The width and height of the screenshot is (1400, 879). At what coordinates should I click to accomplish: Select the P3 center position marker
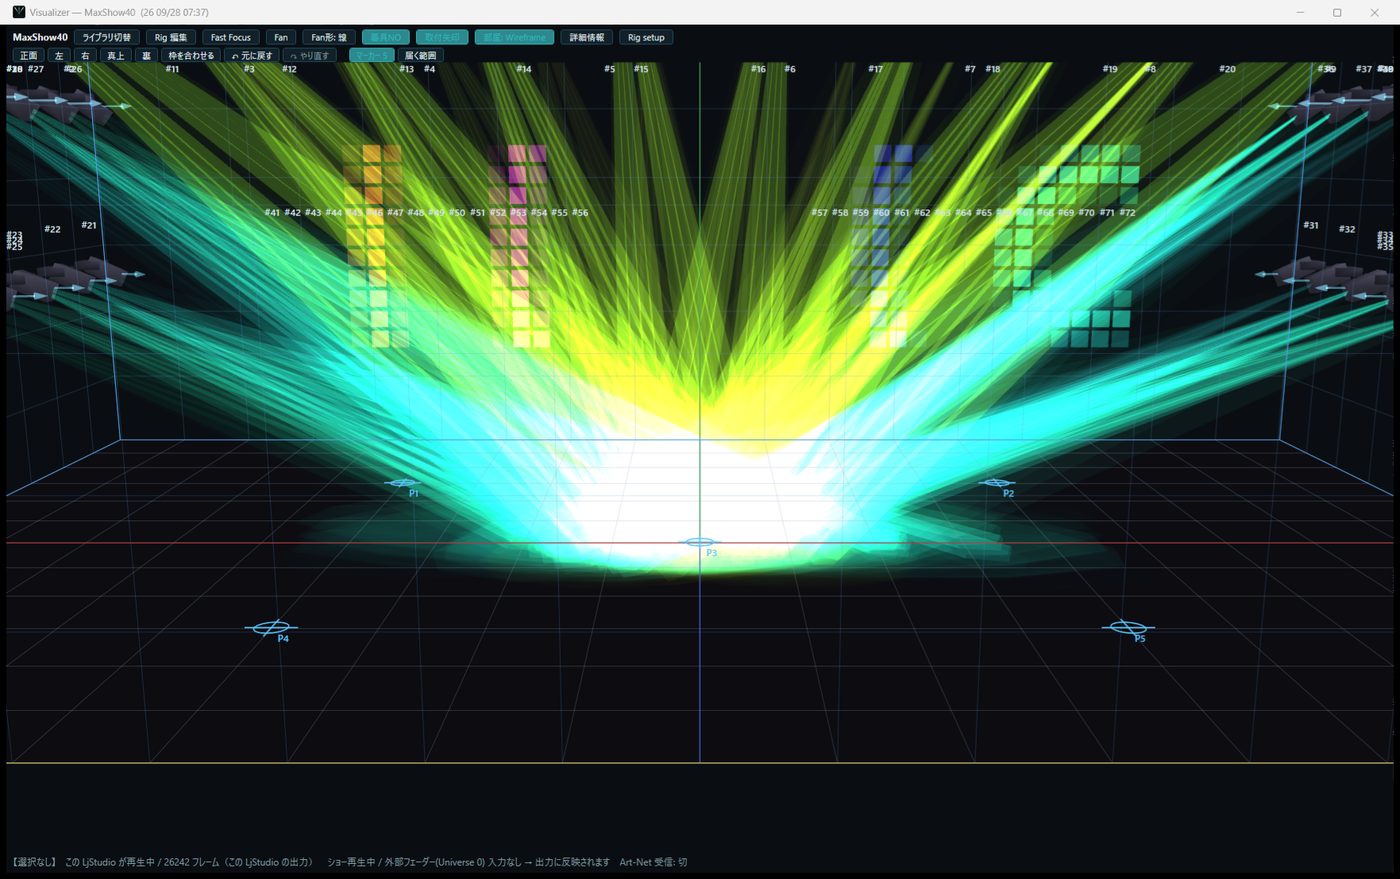tap(700, 542)
